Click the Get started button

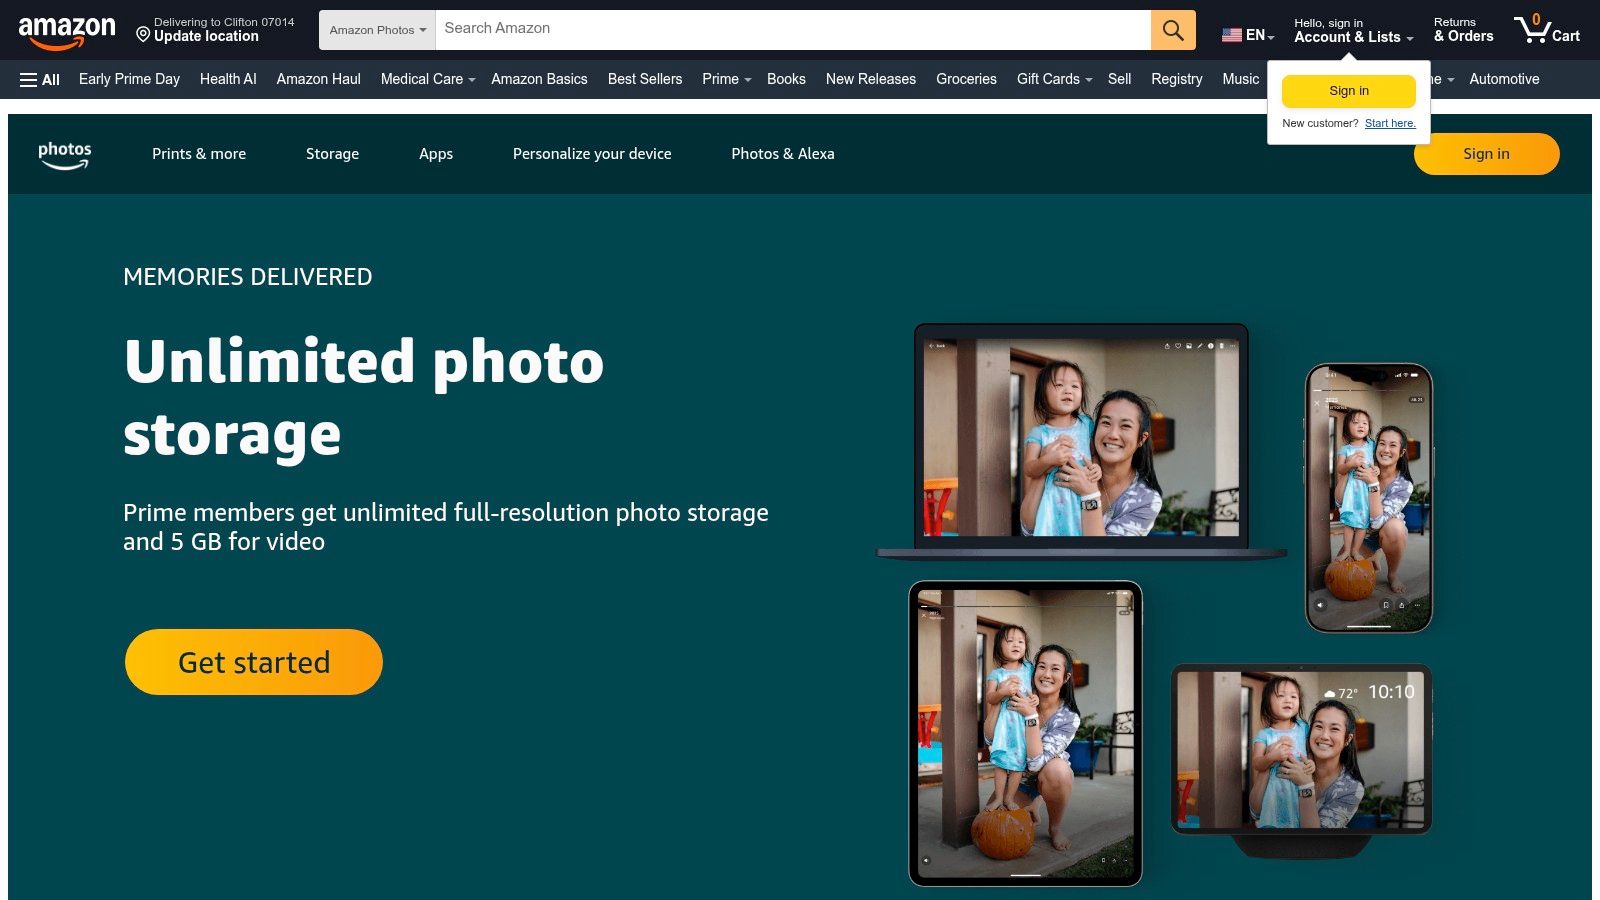[254, 662]
